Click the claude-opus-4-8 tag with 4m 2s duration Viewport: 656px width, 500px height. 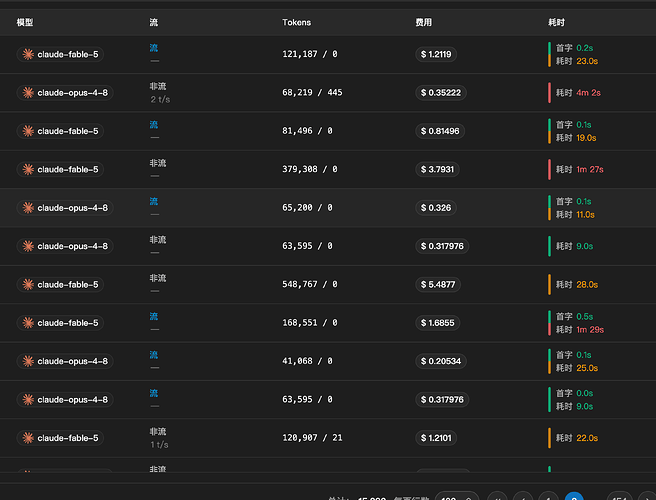coord(65,92)
